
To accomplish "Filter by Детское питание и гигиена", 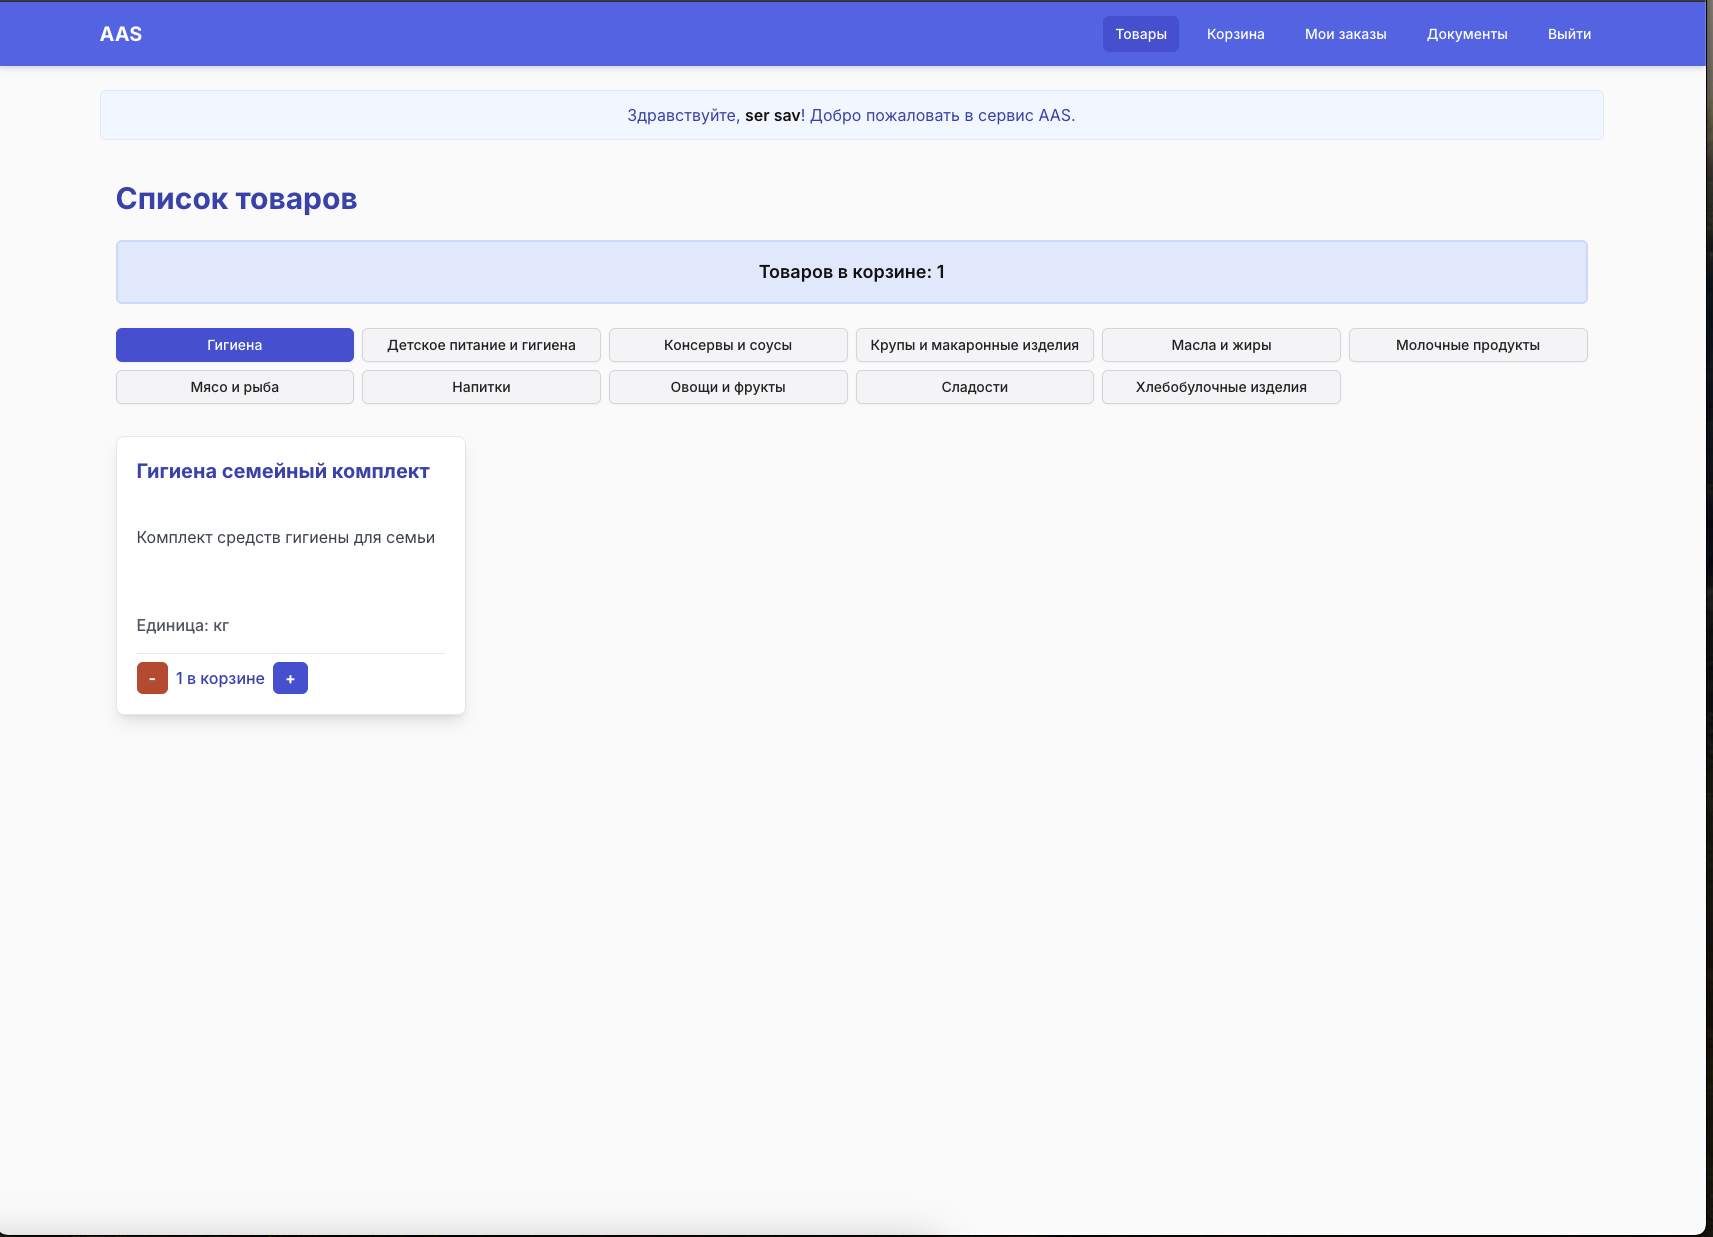I will point(481,345).
